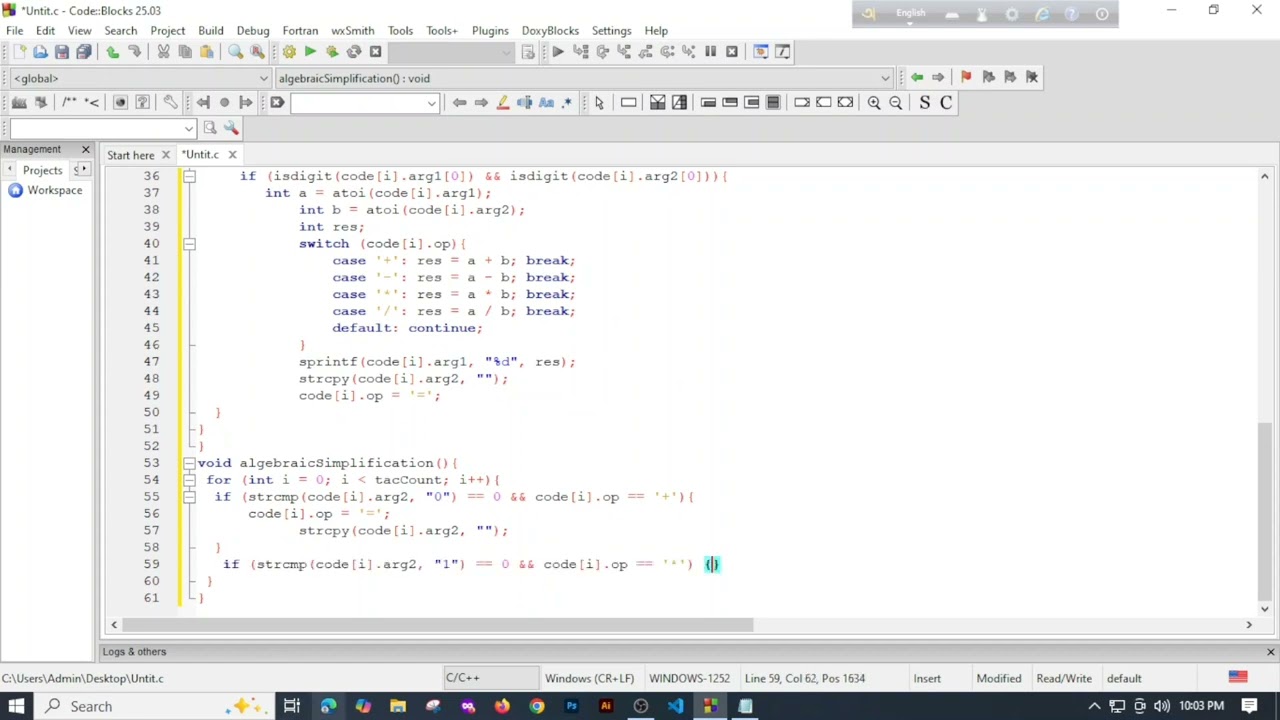The image size is (1280, 720).
Task: Open the File menu
Action: point(15,30)
